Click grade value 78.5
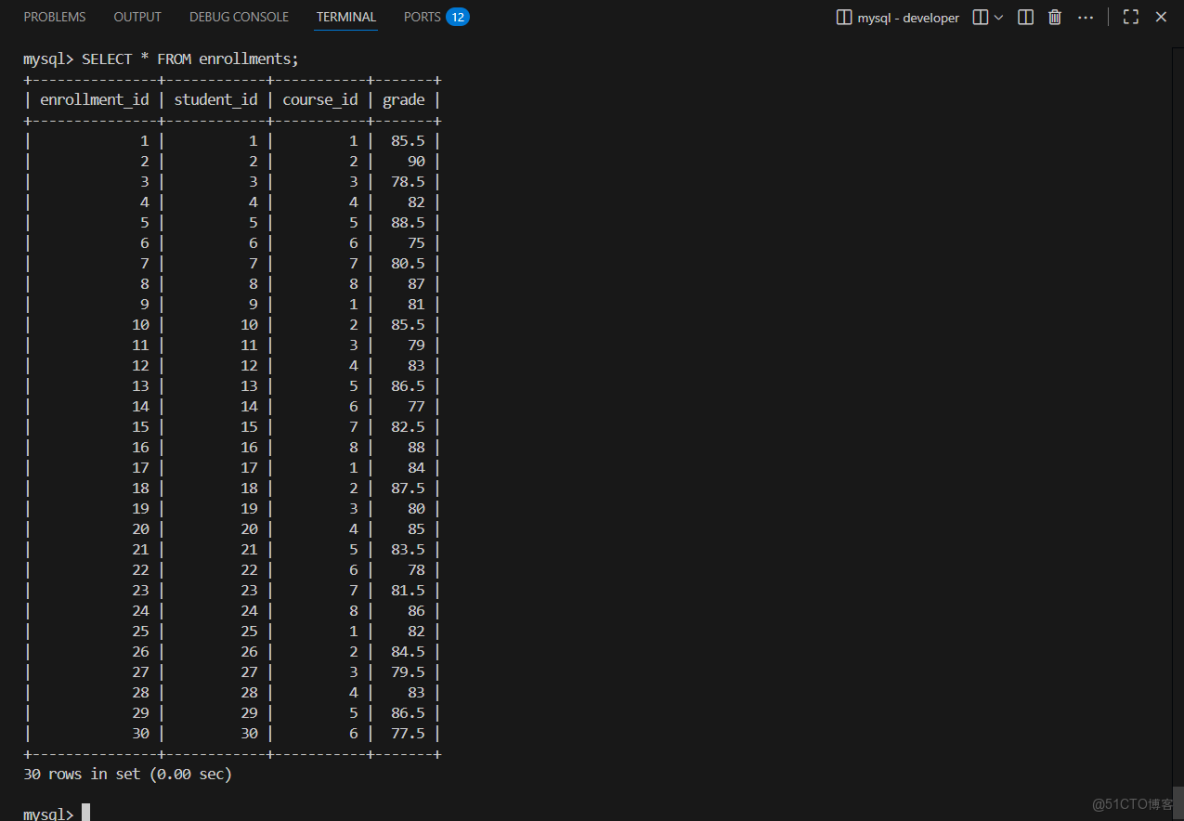The width and height of the screenshot is (1184, 821). point(408,181)
